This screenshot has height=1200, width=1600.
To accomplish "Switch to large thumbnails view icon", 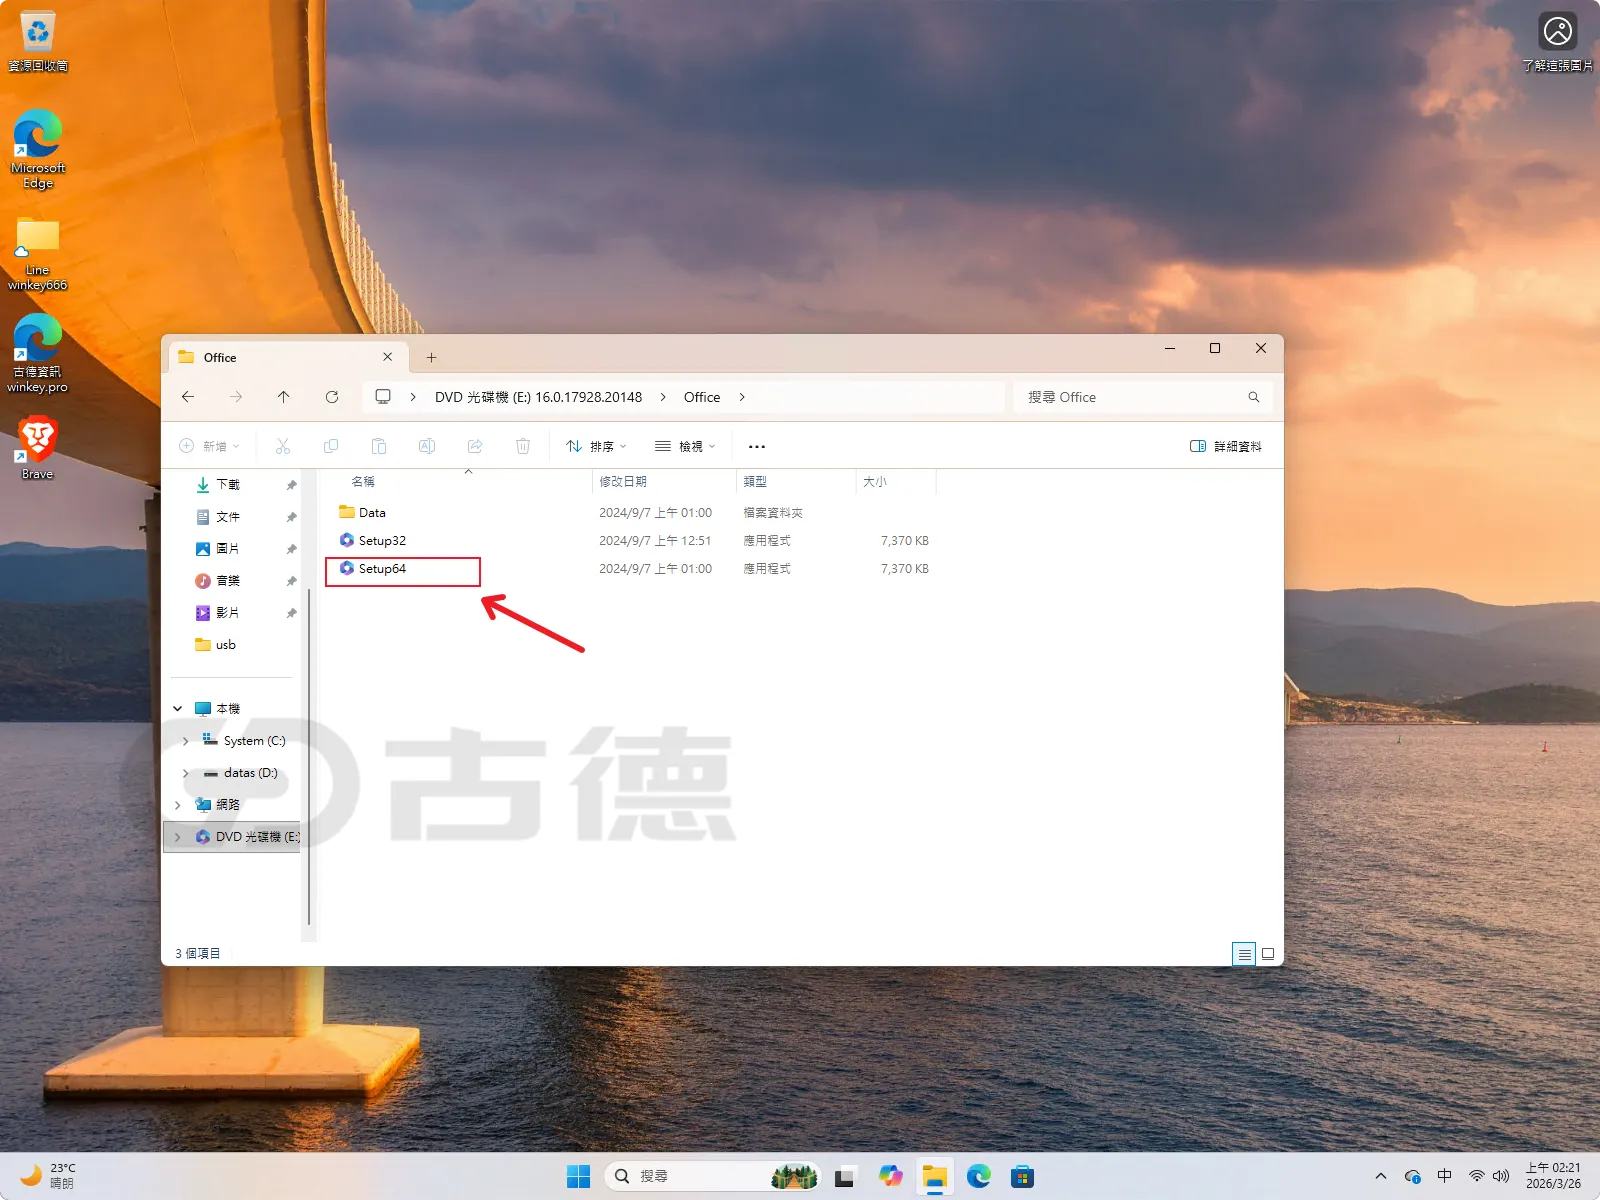I will coord(1268,954).
